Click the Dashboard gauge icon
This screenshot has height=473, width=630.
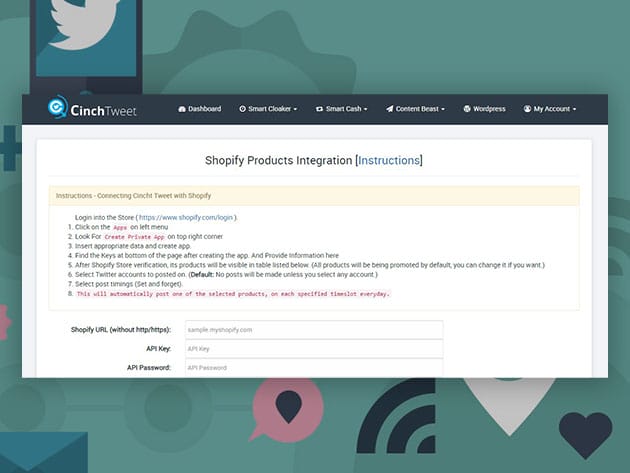(182, 109)
